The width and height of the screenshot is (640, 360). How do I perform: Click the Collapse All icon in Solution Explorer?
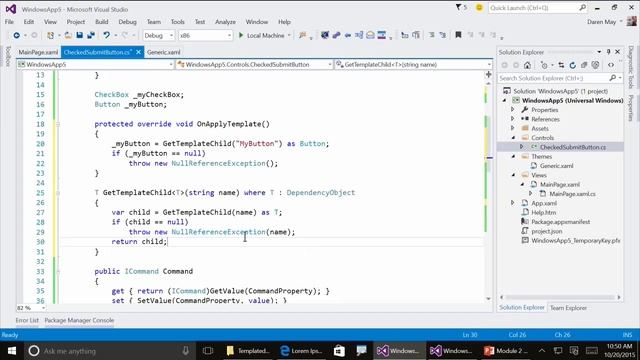[584, 65]
